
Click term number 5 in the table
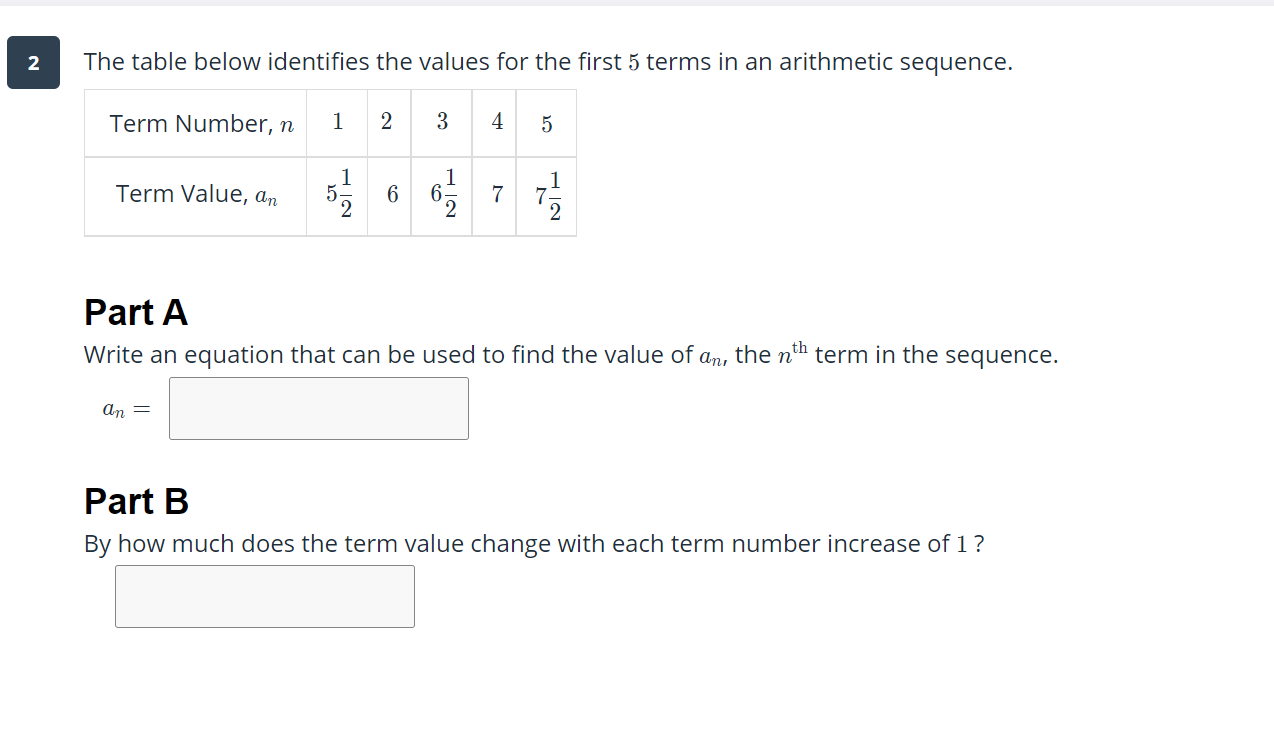(x=546, y=124)
